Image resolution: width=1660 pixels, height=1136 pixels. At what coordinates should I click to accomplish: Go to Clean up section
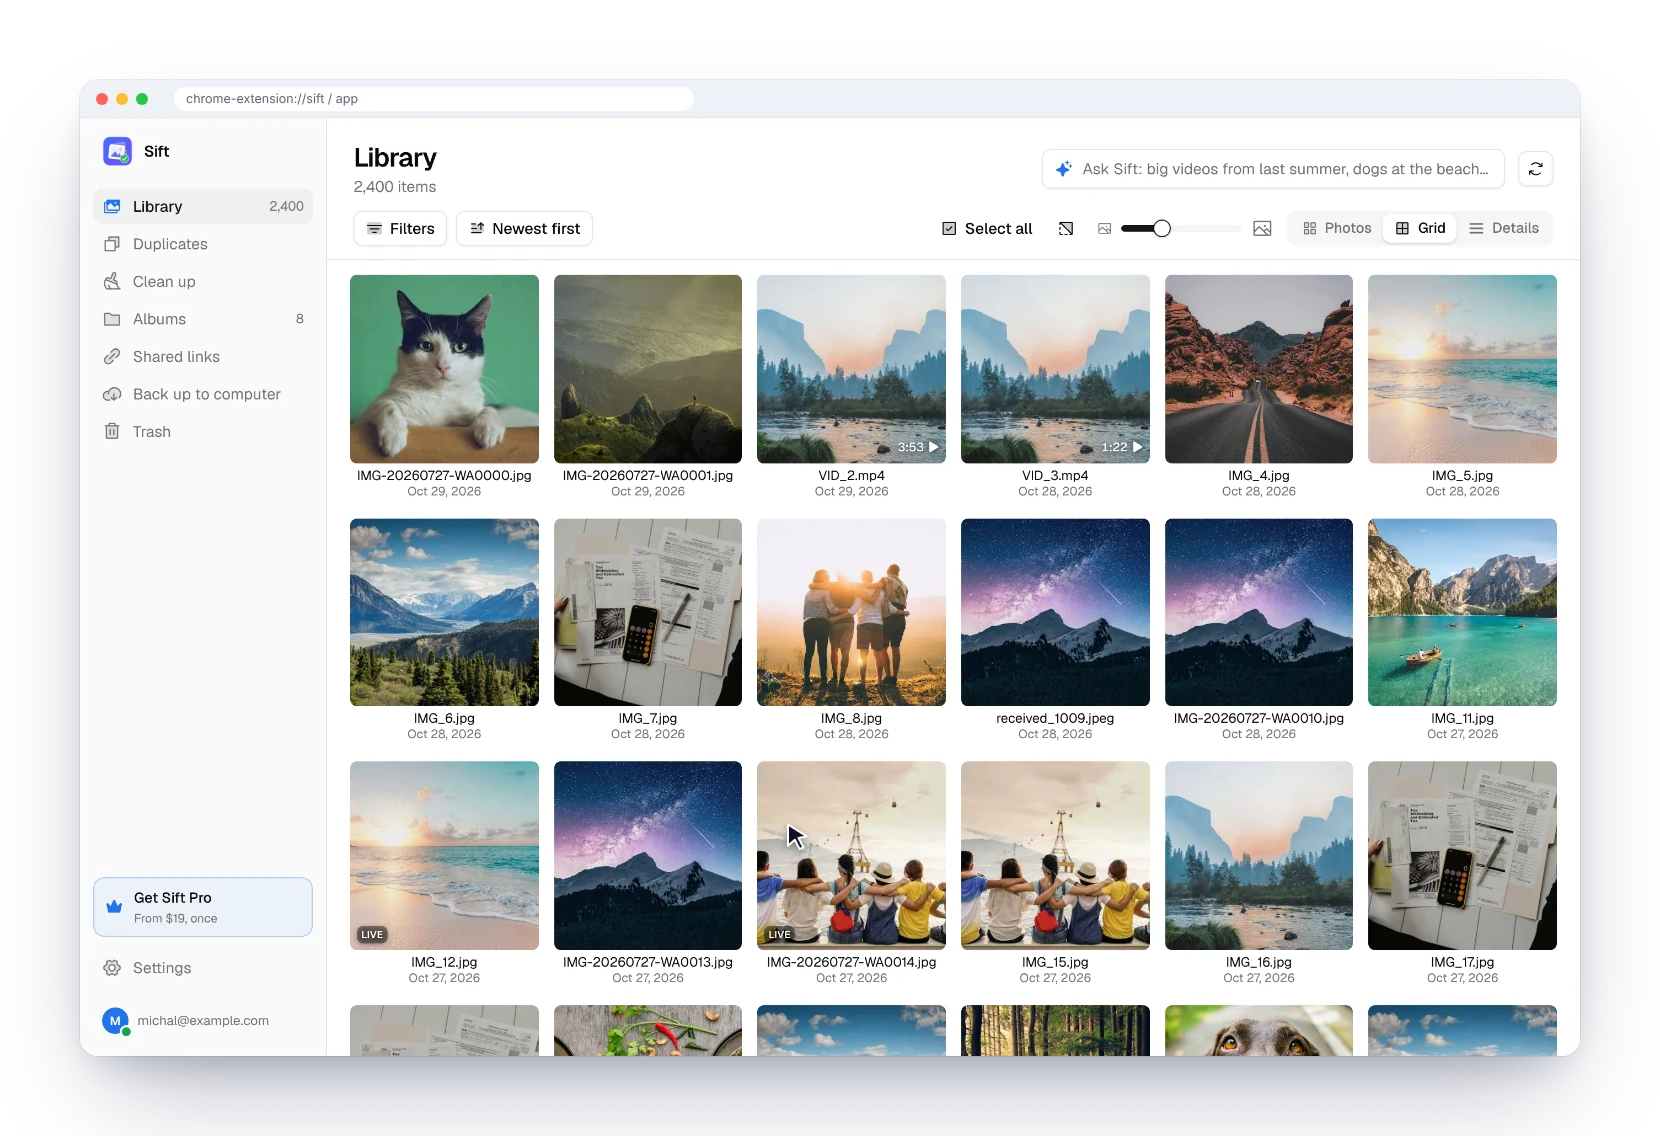pos(203,281)
